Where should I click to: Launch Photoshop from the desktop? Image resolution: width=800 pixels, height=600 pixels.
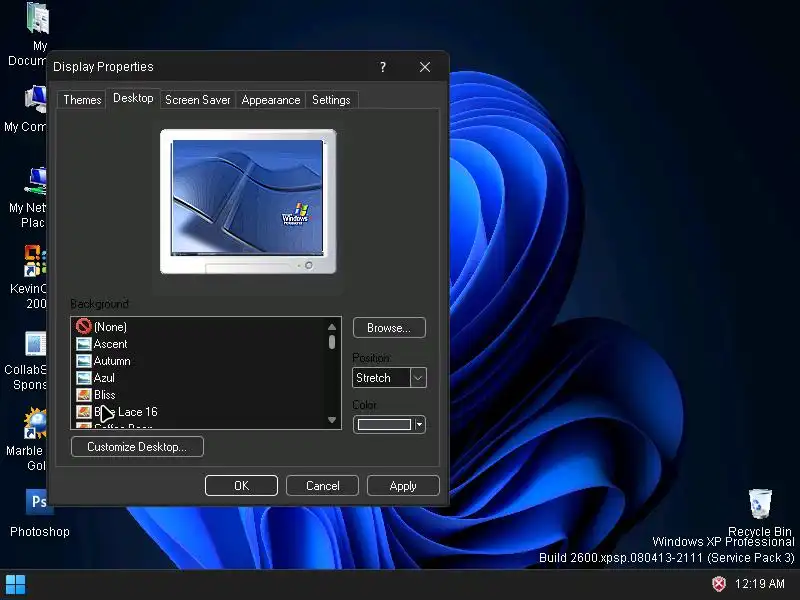39,502
